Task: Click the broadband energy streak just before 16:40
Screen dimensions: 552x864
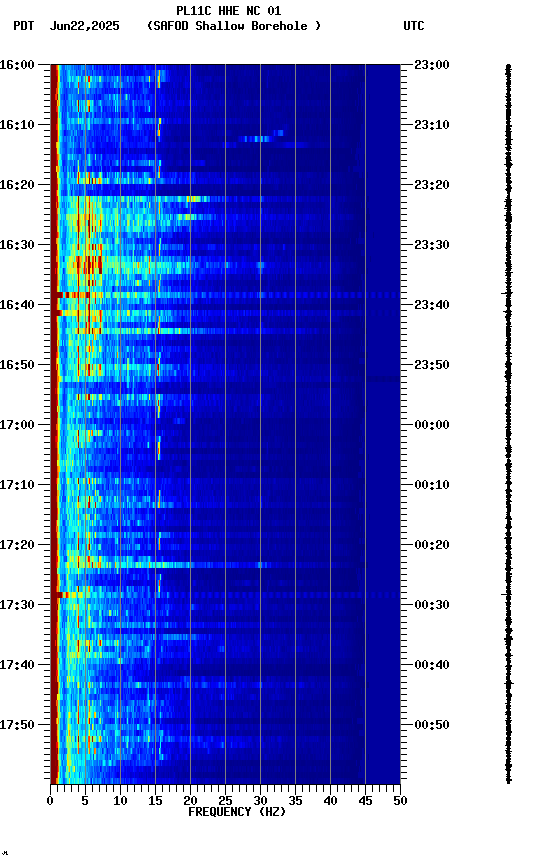Action: coord(225,295)
